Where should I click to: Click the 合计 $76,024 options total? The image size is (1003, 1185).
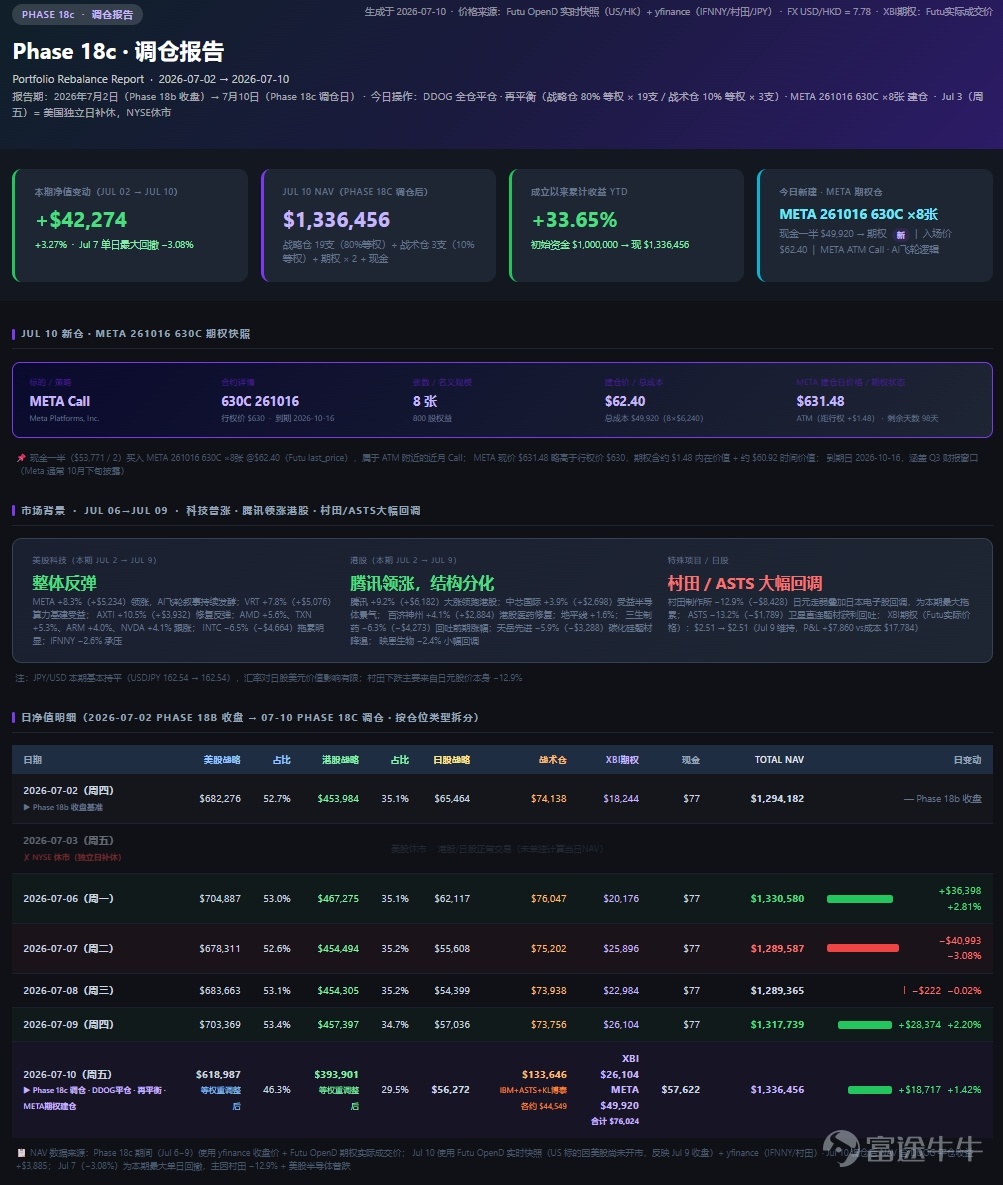tap(614, 1122)
